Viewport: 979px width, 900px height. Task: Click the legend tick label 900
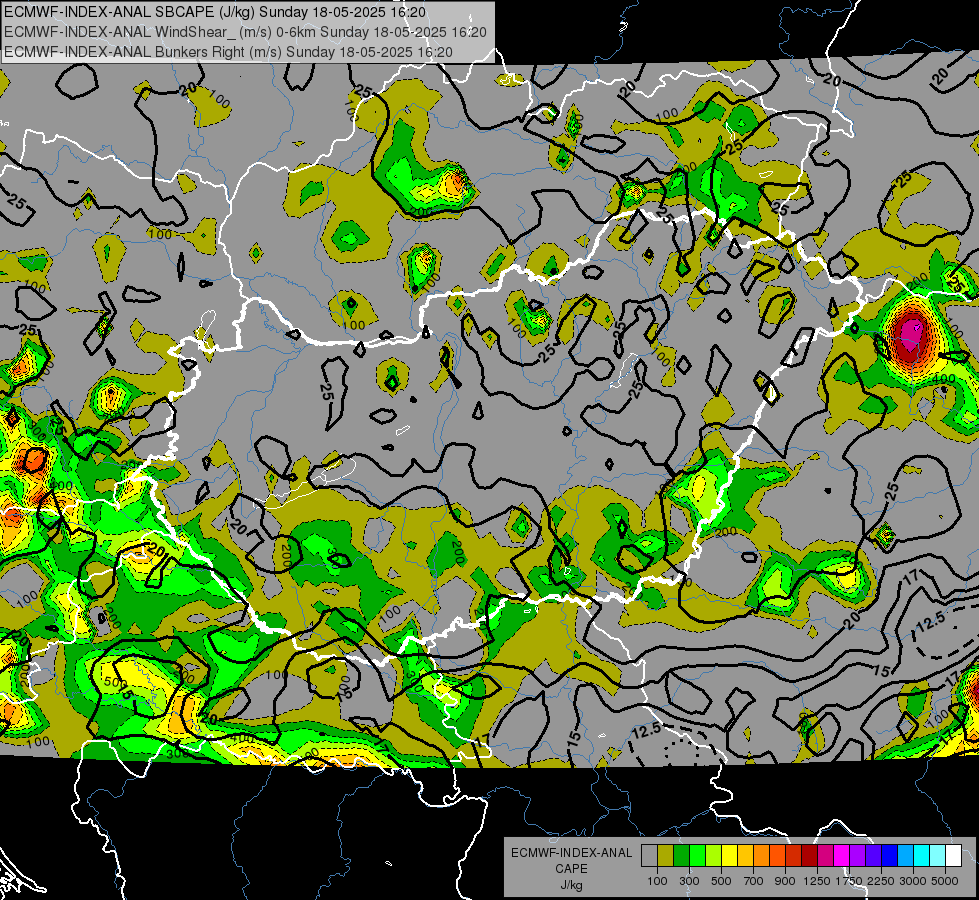tap(785, 881)
